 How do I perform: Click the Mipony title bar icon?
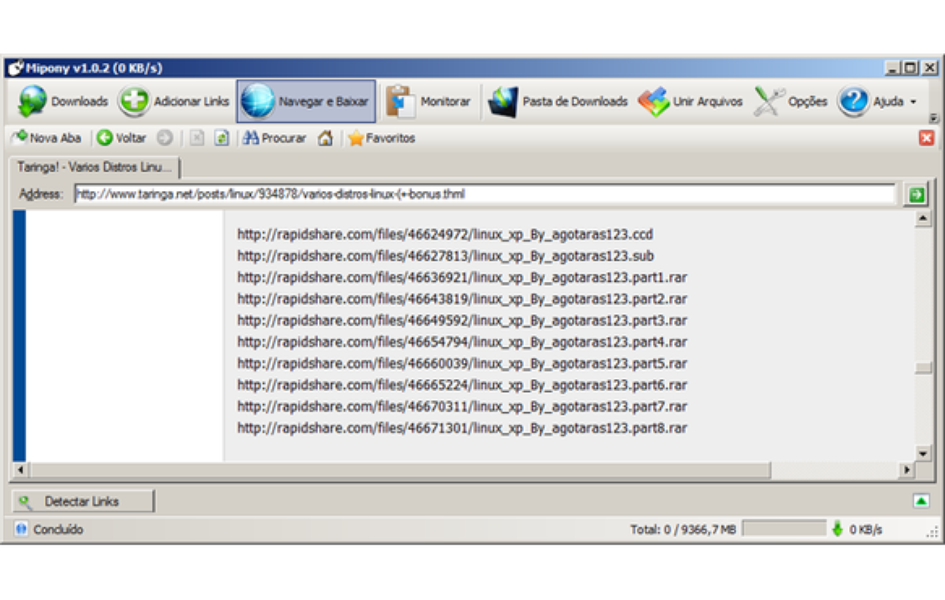tap(16, 67)
